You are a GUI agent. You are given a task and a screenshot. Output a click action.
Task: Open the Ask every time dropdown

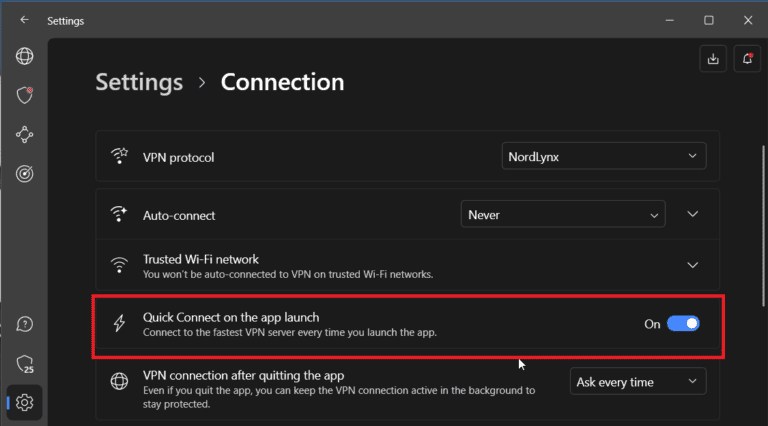[637, 382]
